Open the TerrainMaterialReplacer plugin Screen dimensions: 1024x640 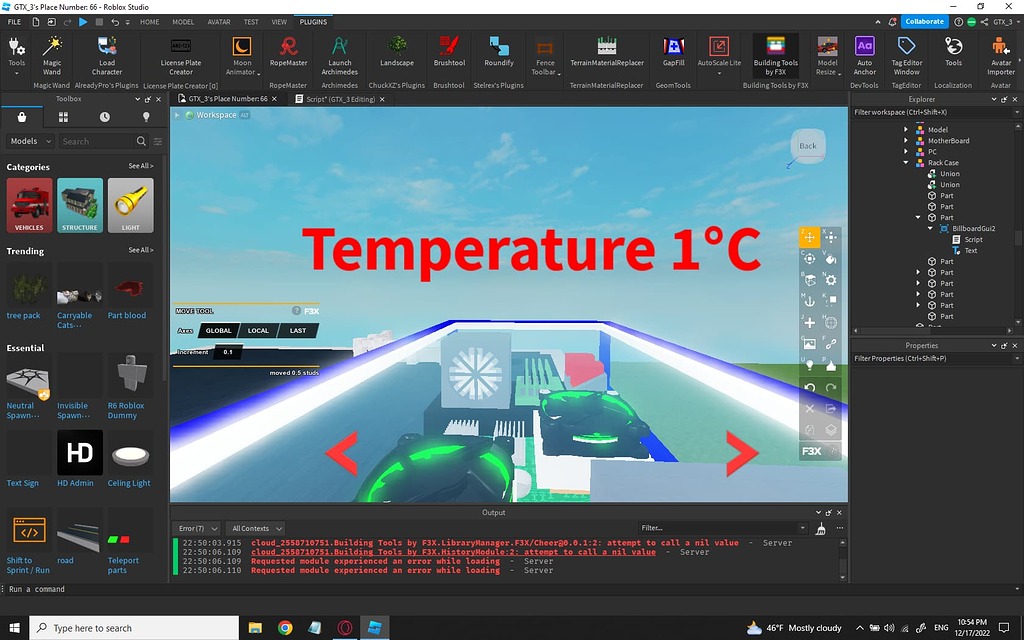click(607, 52)
